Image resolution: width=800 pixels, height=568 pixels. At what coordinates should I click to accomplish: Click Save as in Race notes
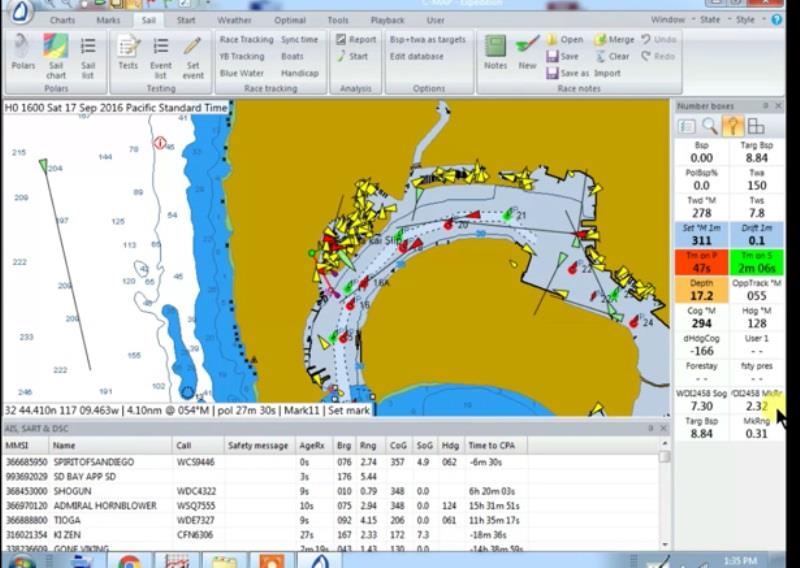click(567, 73)
